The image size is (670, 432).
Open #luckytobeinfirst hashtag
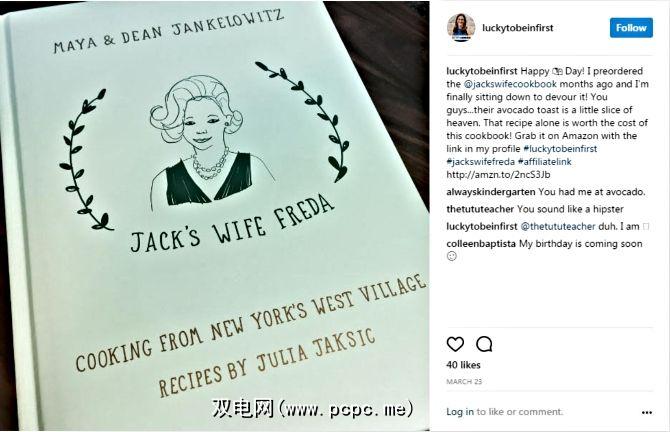(560, 149)
